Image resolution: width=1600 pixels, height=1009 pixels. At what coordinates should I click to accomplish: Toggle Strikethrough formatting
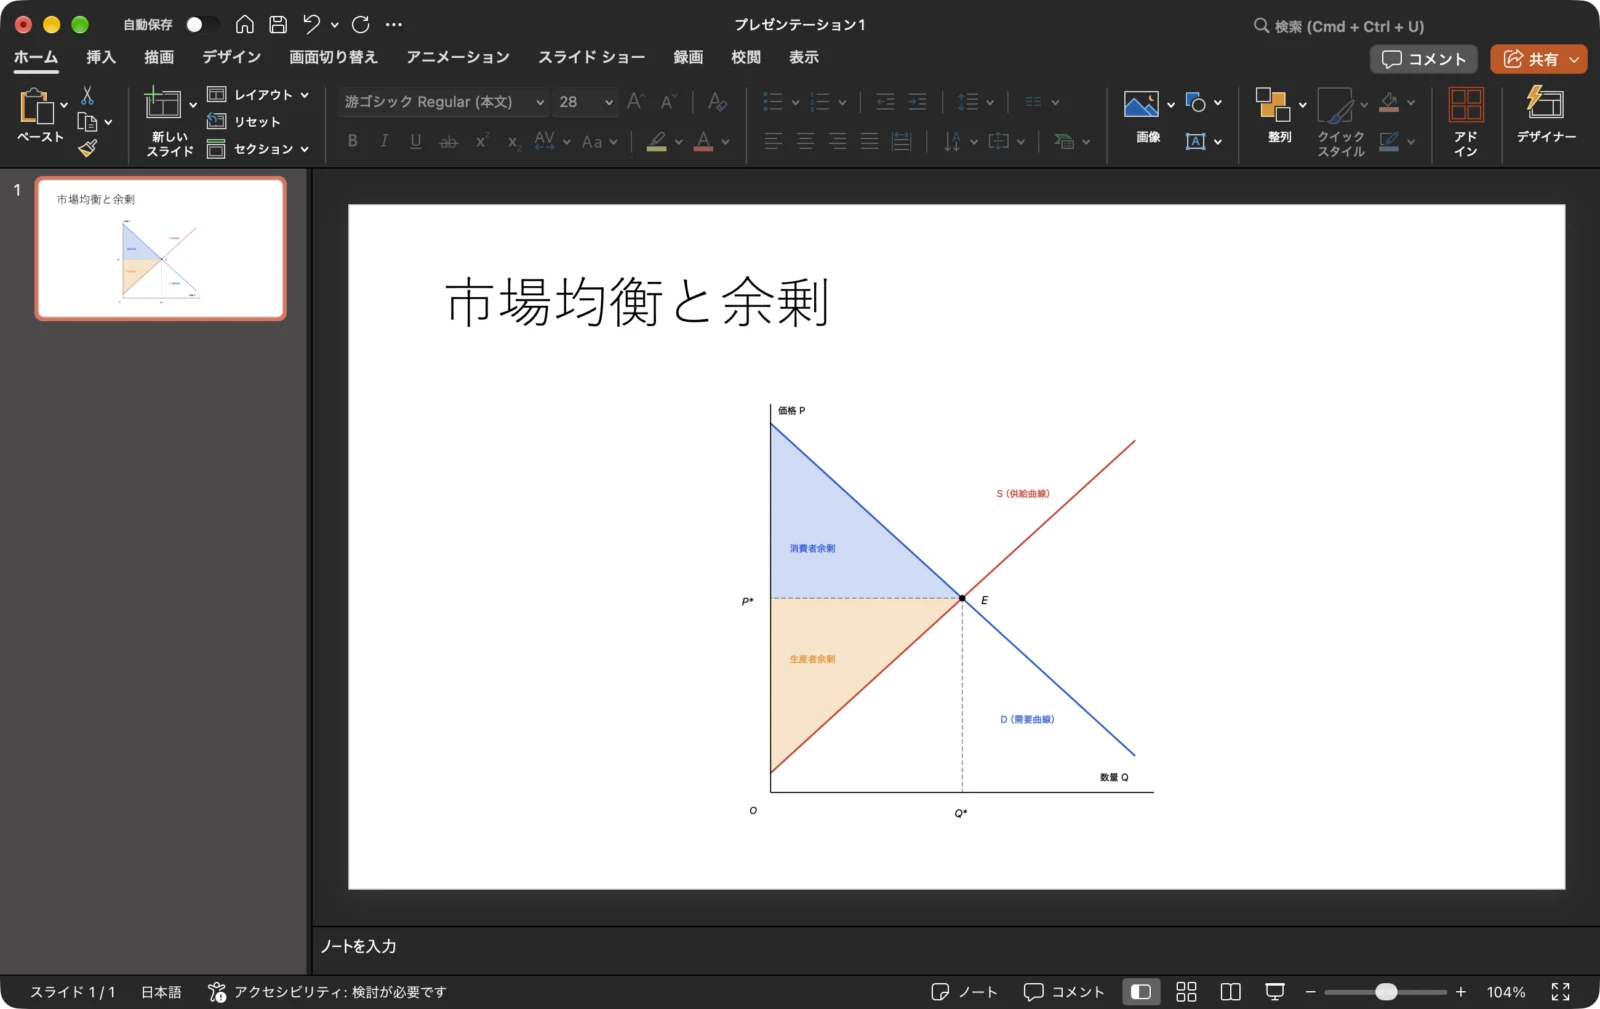tap(448, 142)
